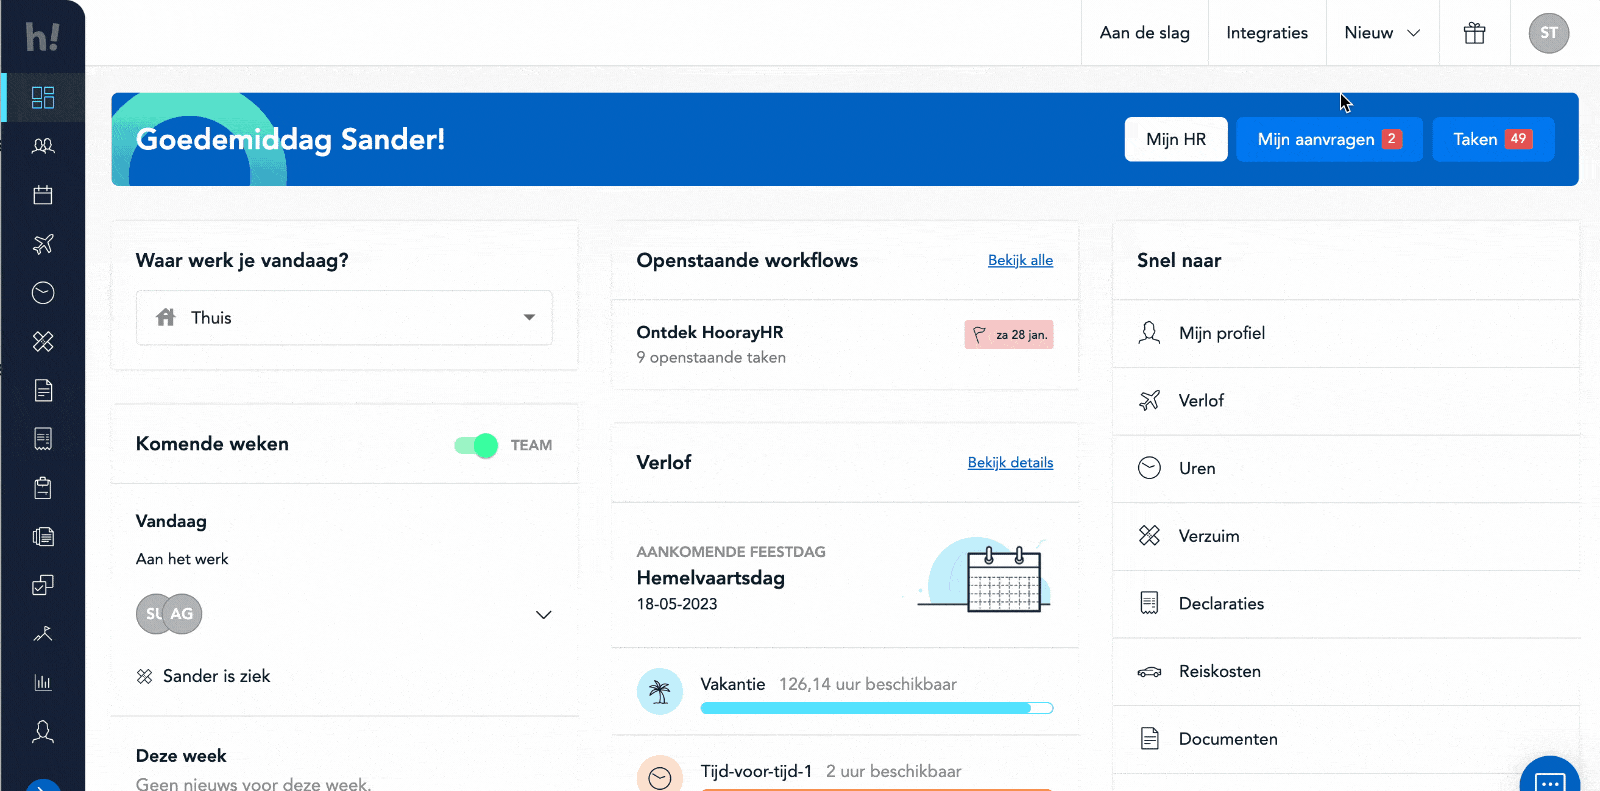1600x791 pixels.
Task: Click the Mijn HR button
Action: click(x=1176, y=139)
